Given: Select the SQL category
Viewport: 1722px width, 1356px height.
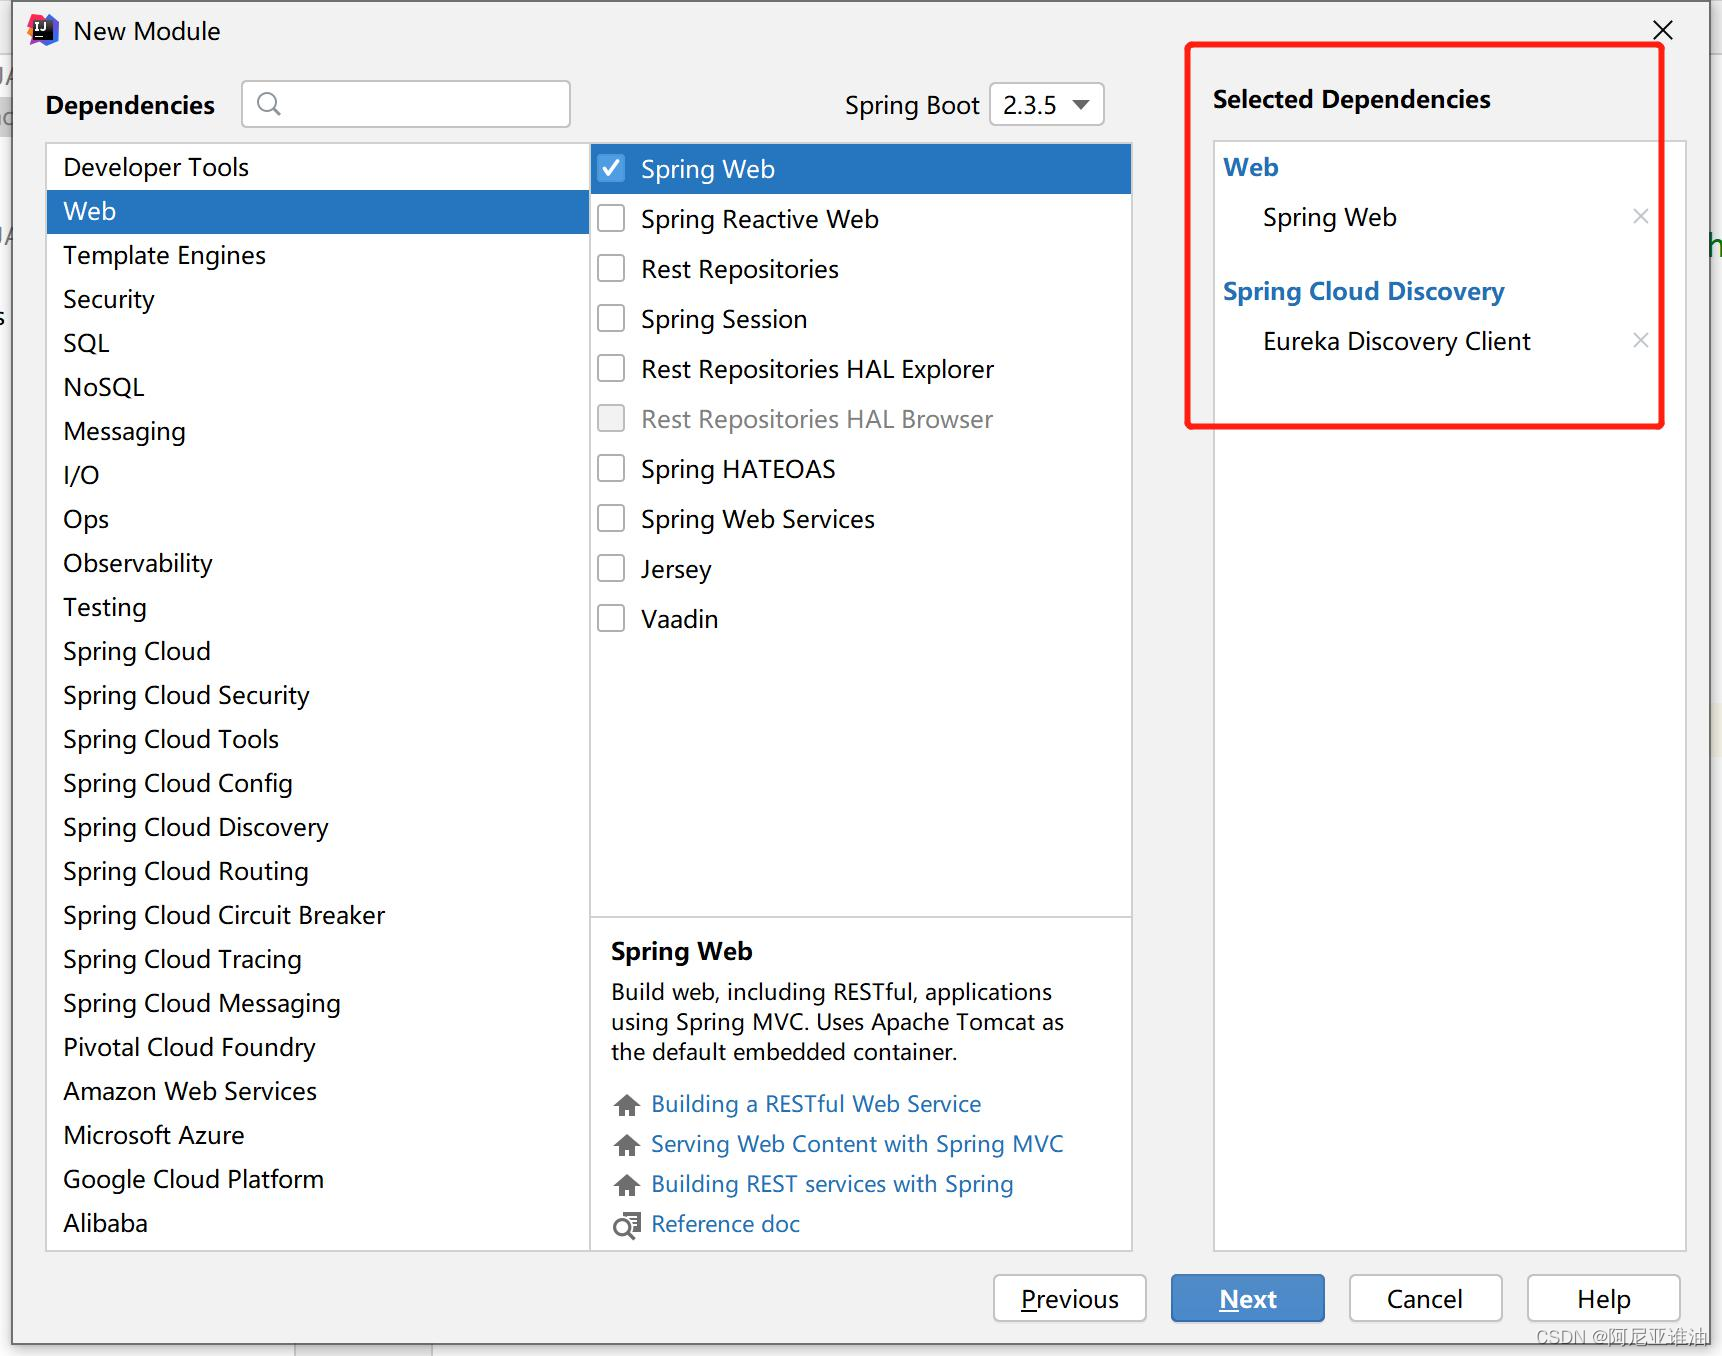Looking at the screenshot, I should click(x=318, y=343).
